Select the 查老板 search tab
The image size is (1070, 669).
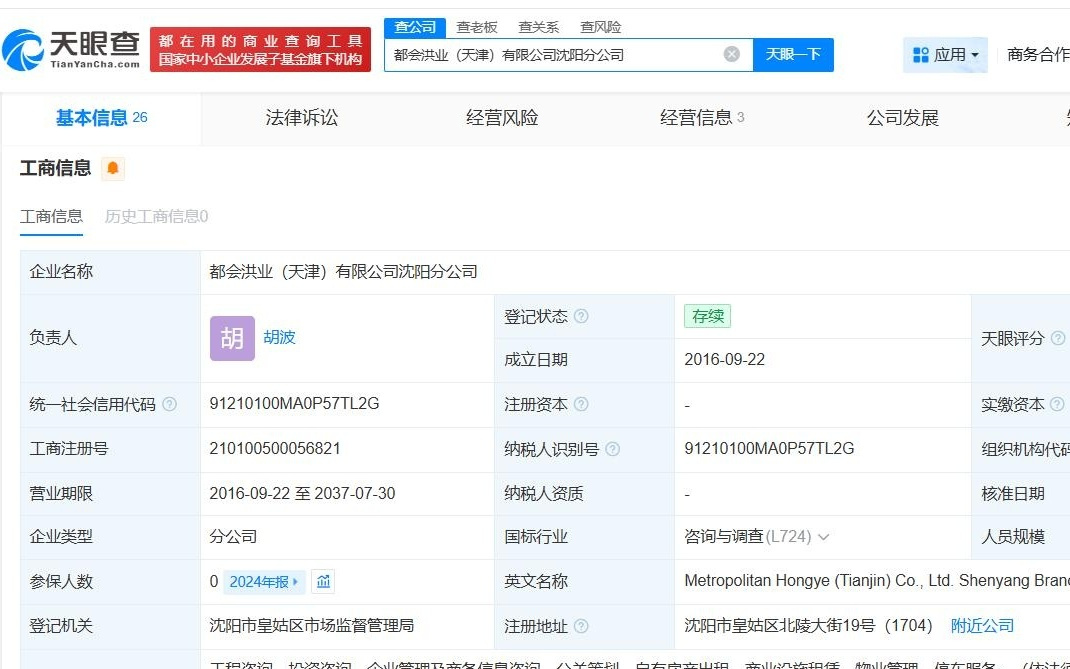pos(477,27)
